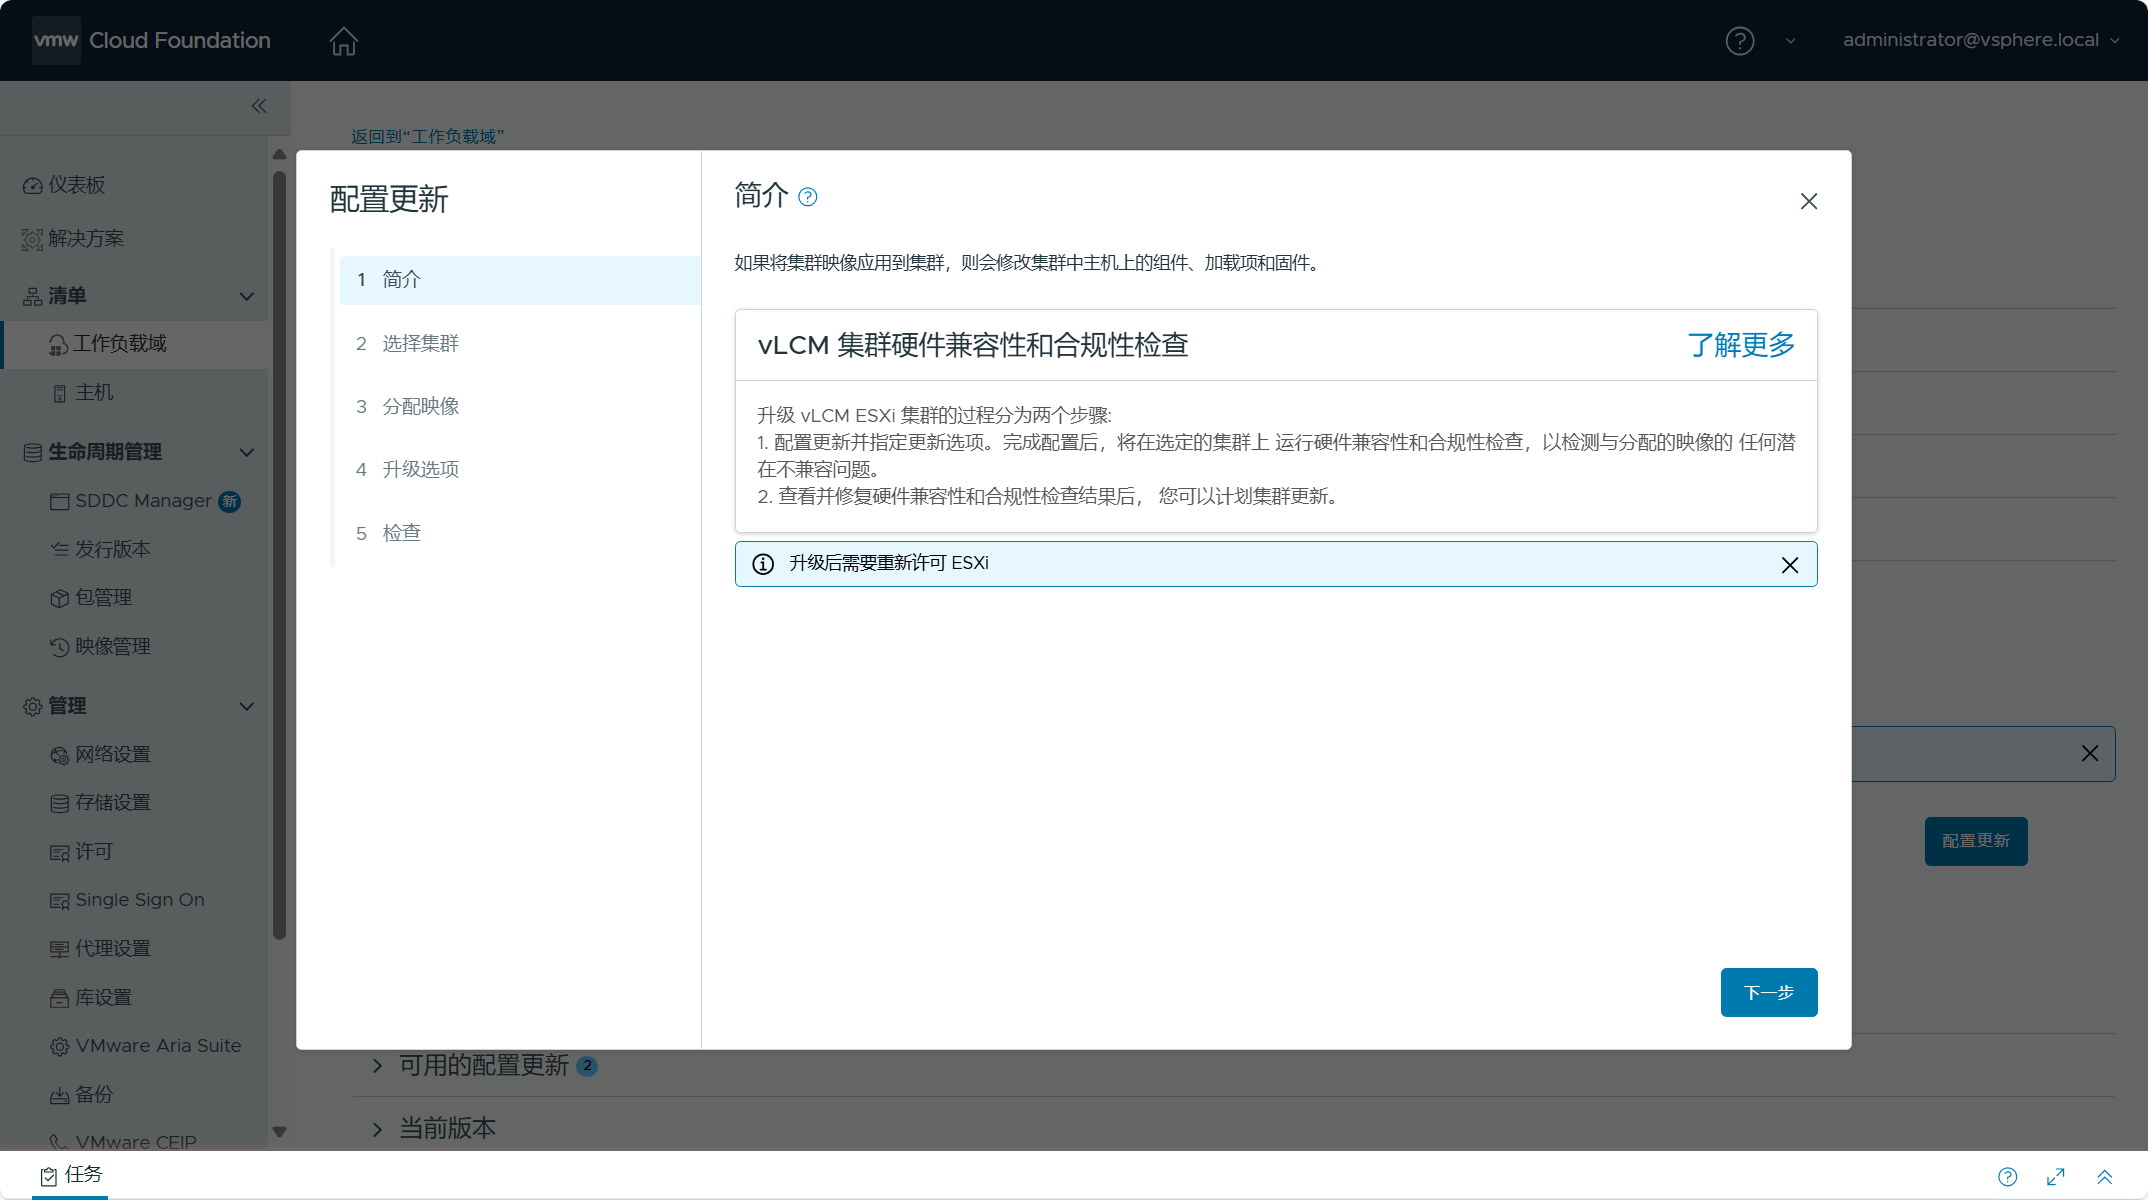2148x1200 pixels.
Task: Collapse the sidebar with double-chevron icon
Action: [x=259, y=106]
